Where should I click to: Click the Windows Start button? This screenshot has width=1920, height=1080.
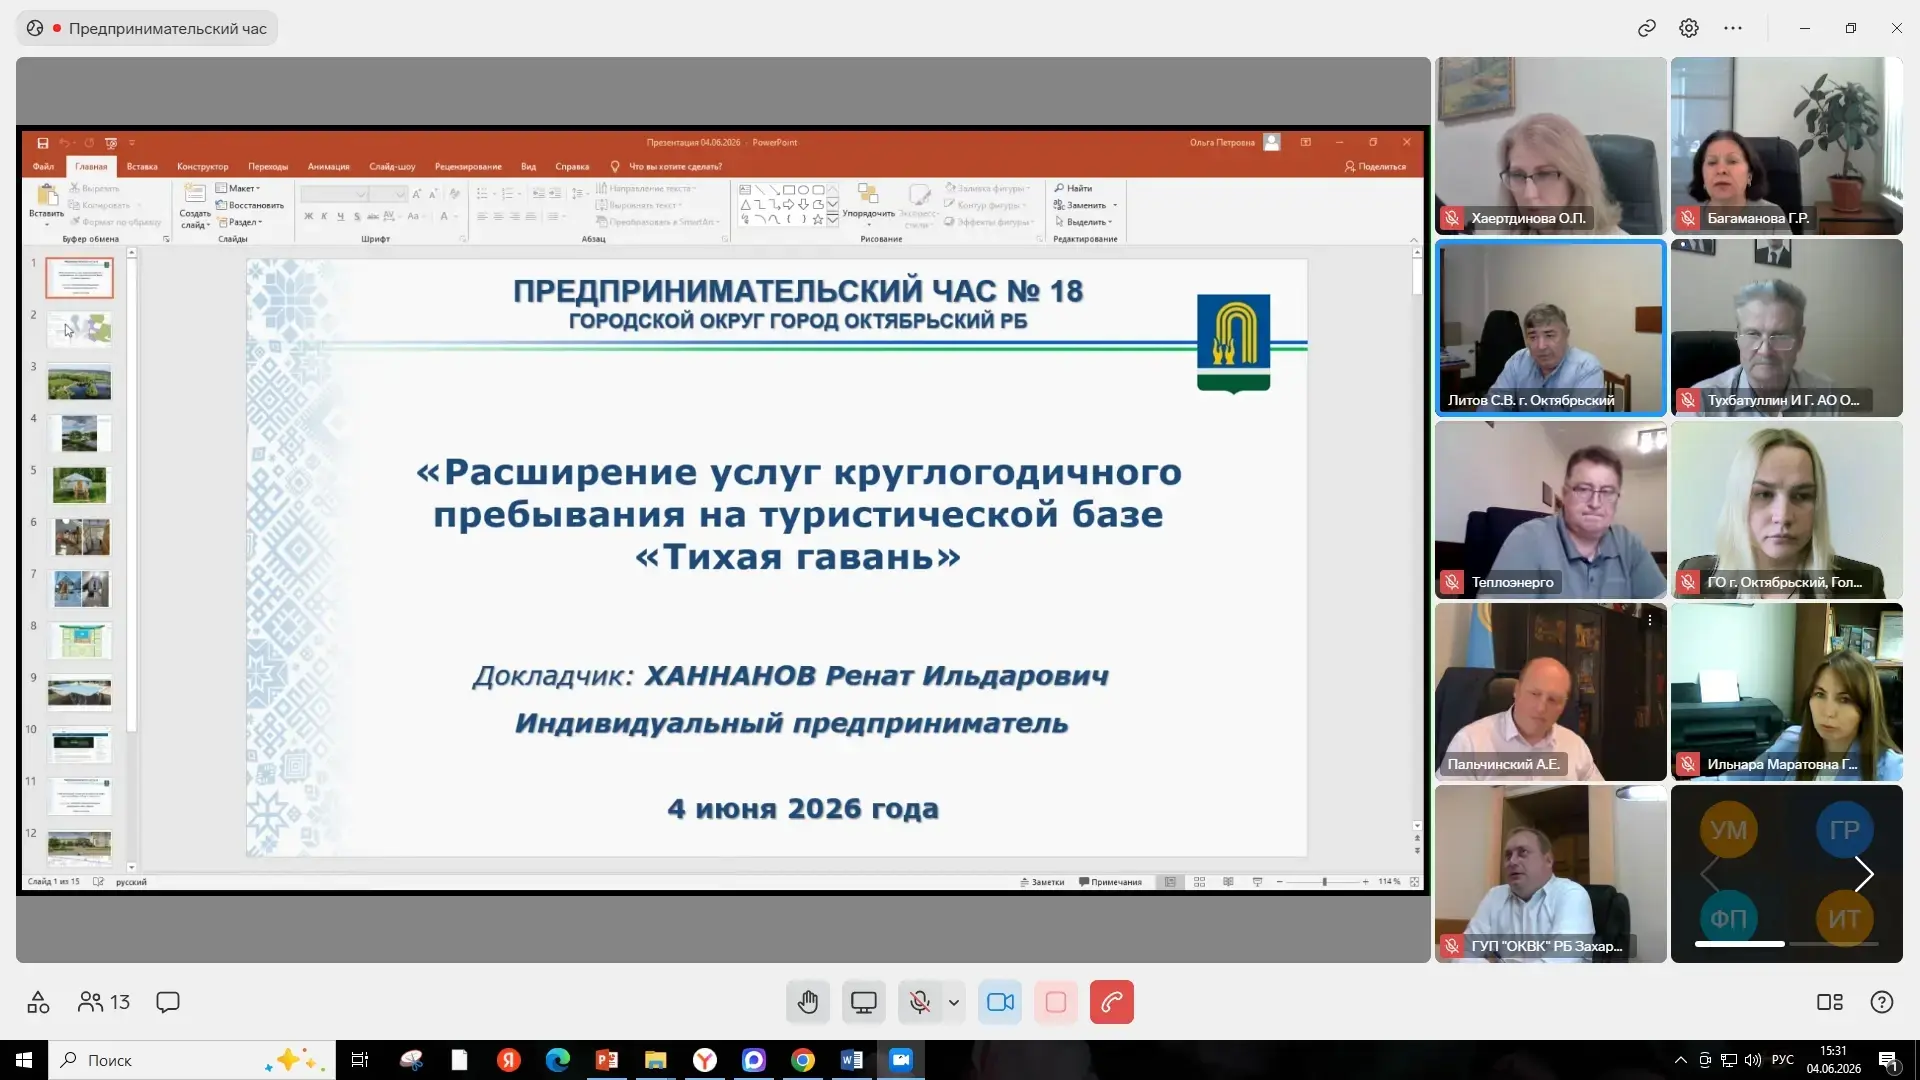[24, 1060]
